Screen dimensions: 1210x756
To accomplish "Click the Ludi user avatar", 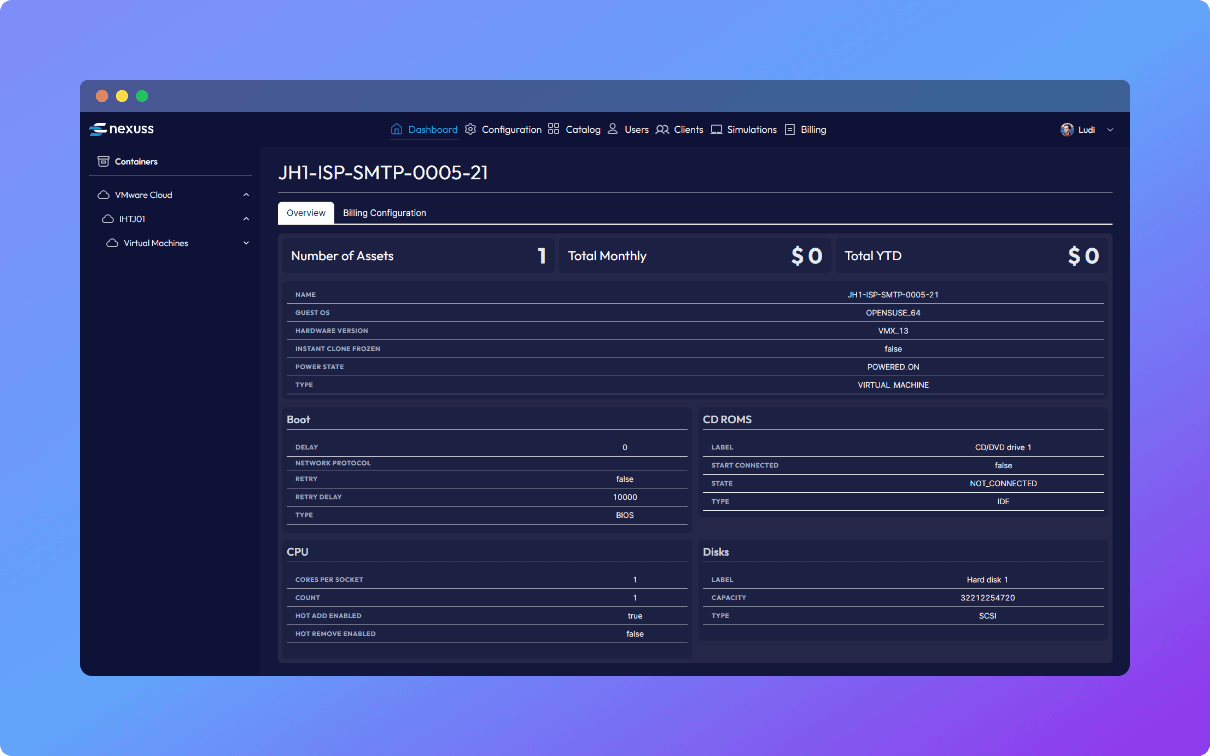I will (x=1067, y=130).
